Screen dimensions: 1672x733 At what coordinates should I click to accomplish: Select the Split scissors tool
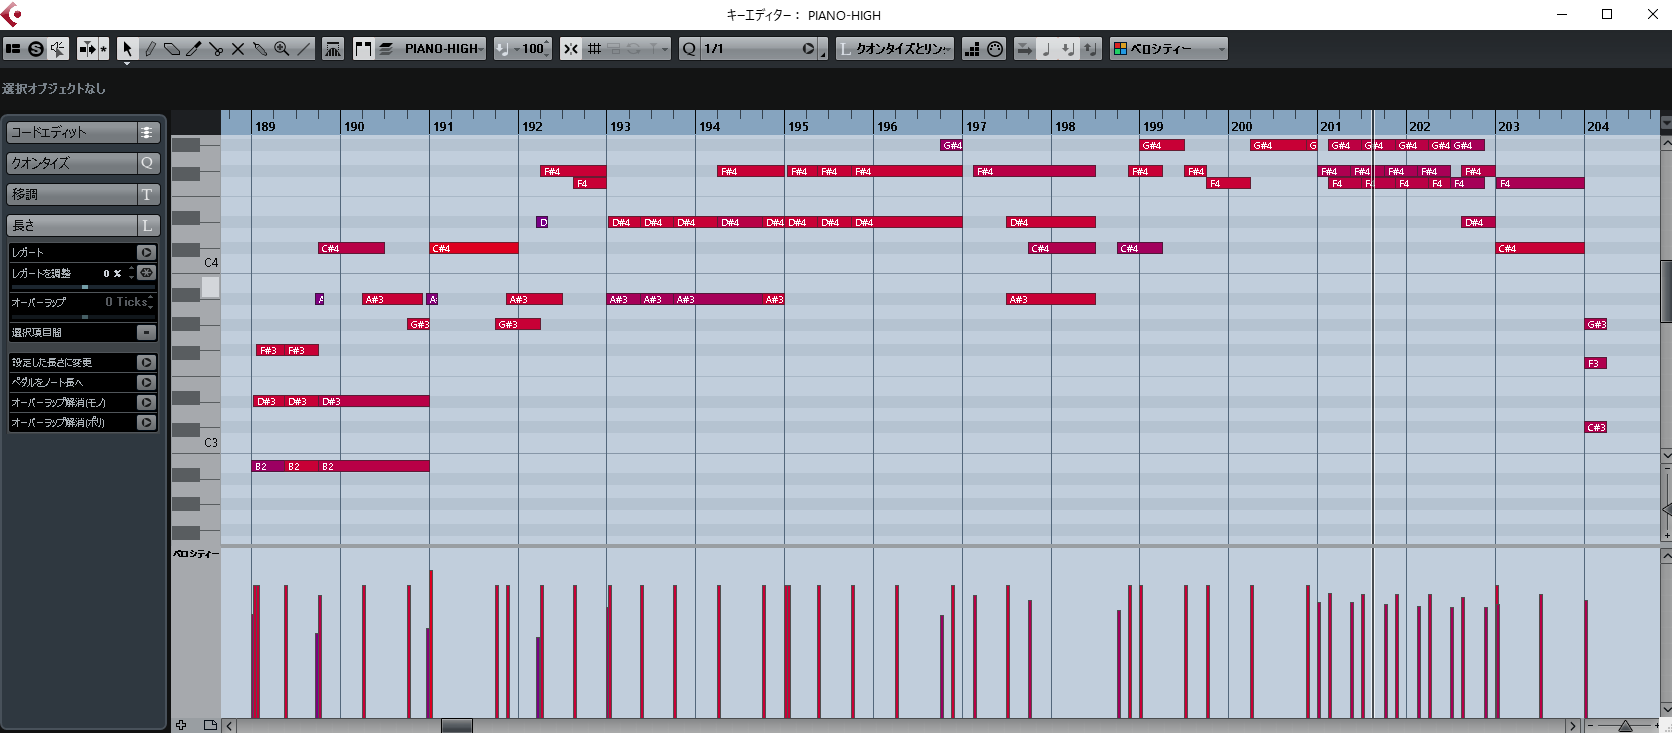(216, 49)
